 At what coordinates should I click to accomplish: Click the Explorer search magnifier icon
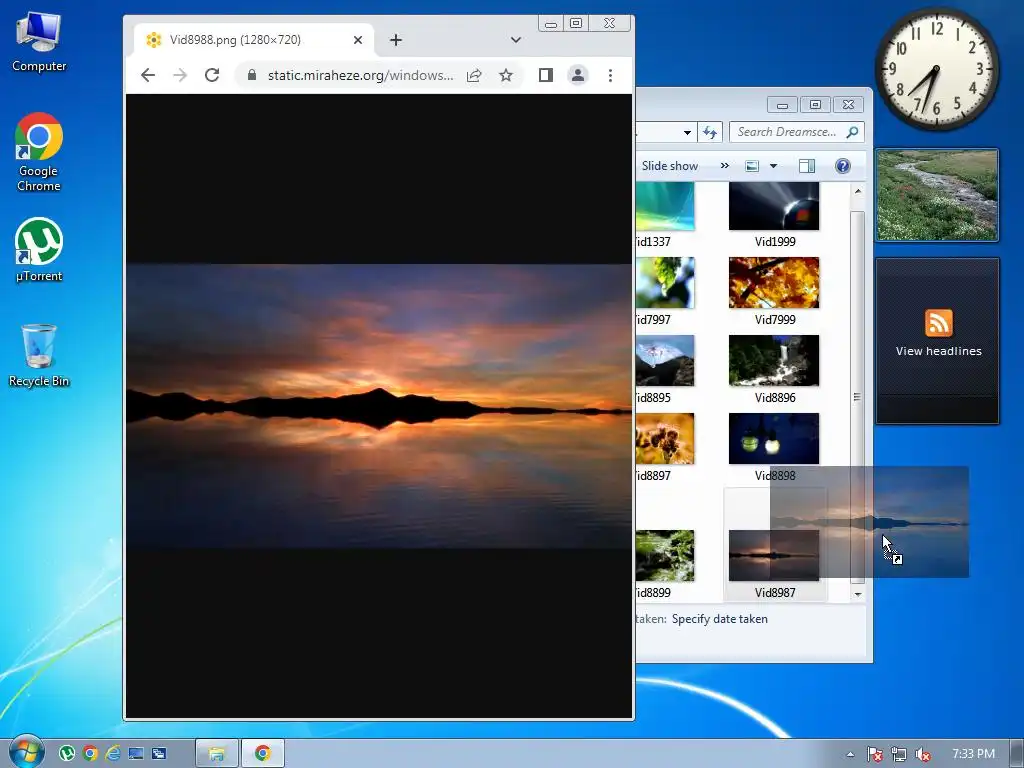pos(852,132)
